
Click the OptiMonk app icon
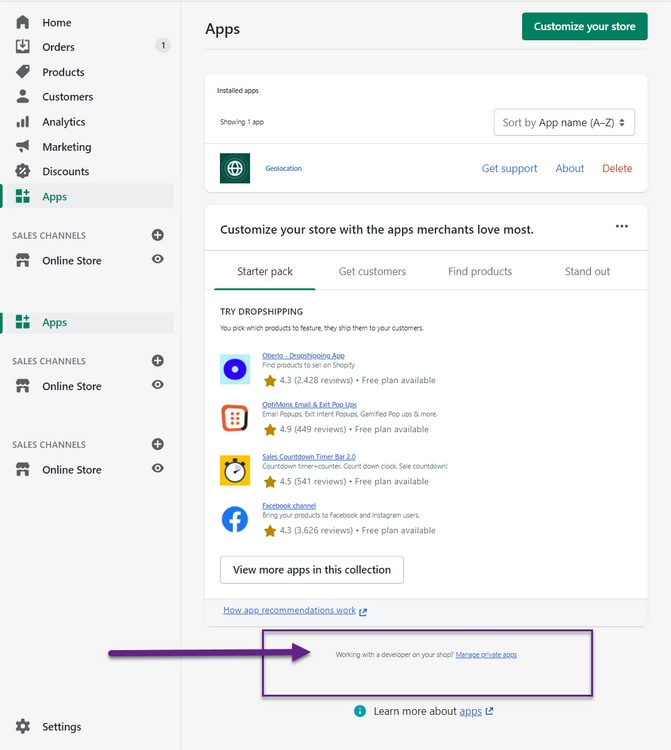[x=235, y=418]
